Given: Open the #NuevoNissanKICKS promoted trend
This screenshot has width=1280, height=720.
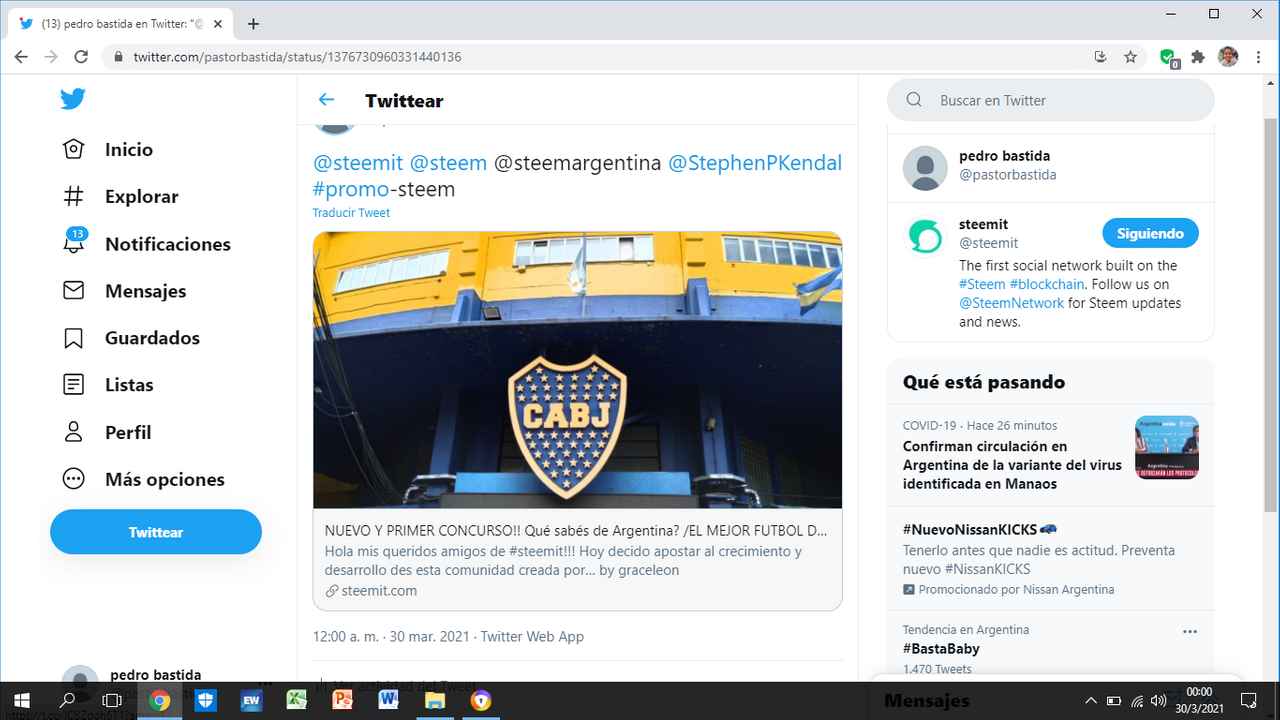Looking at the screenshot, I should pyautogui.click(x=1050, y=559).
